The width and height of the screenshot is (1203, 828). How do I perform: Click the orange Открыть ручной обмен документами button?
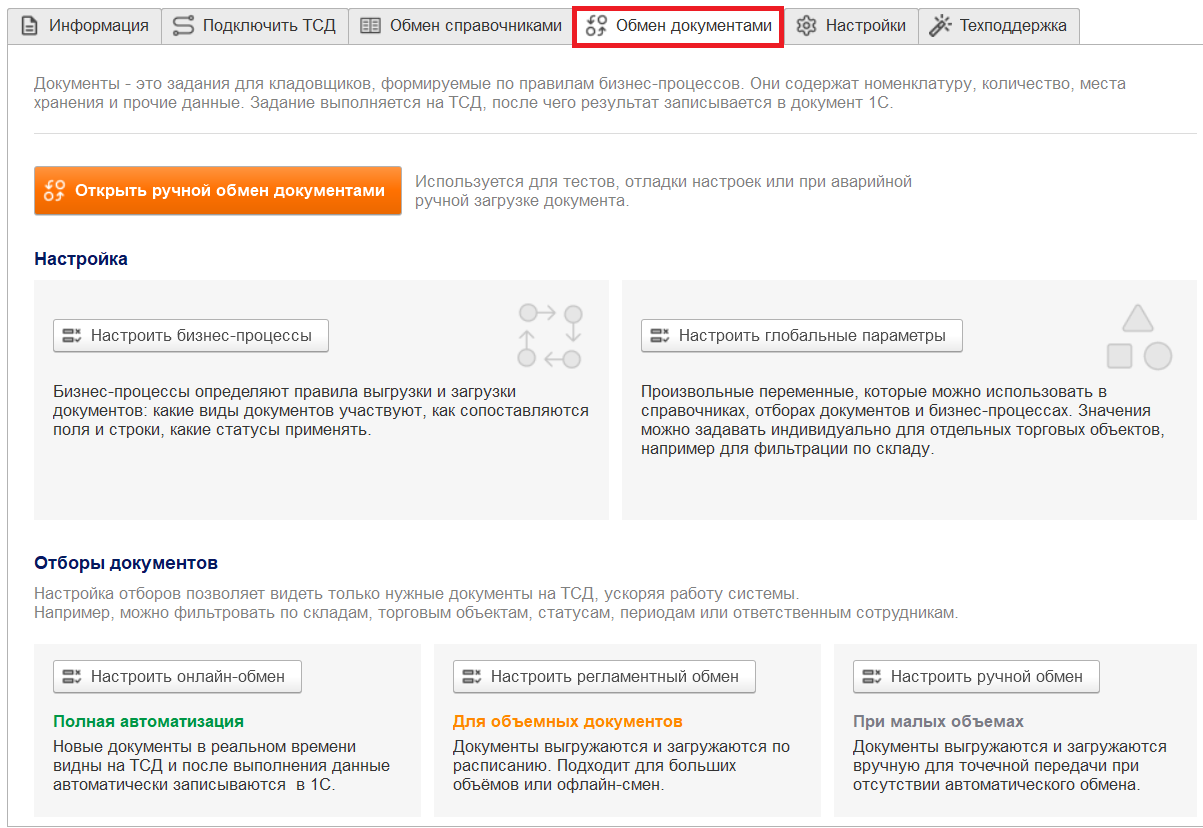(218, 190)
